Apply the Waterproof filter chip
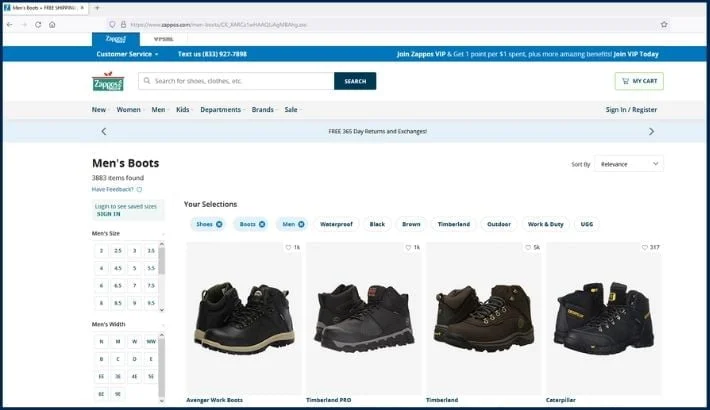 coord(336,224)
